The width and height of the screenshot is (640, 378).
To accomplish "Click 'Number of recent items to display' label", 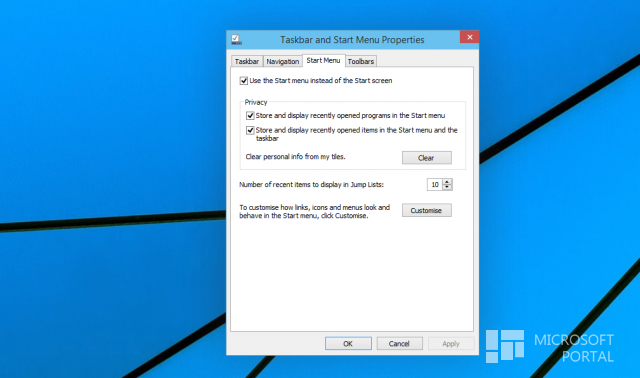I will [x=311, y=185].
